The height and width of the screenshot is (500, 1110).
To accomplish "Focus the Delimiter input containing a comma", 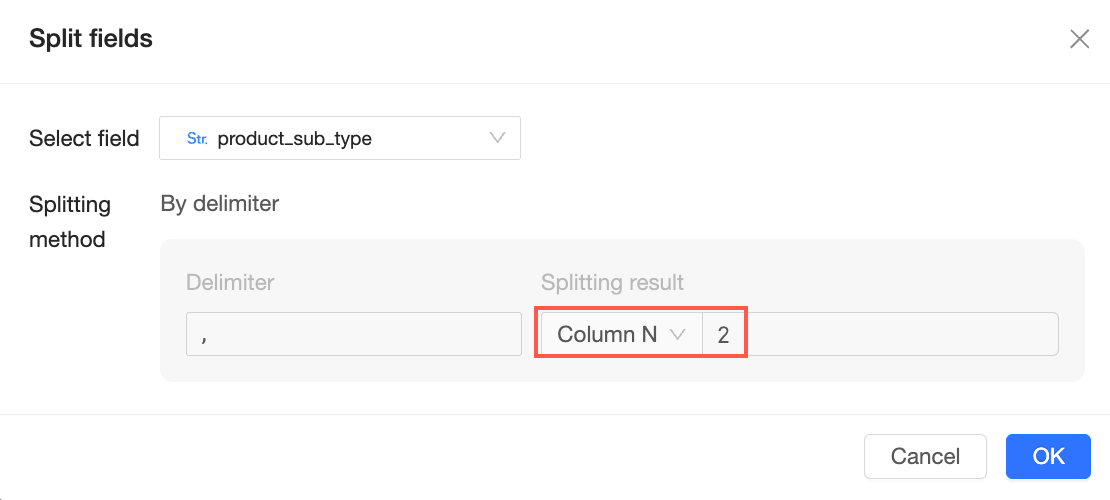I will pyautogui.click(x=354, y=335).
